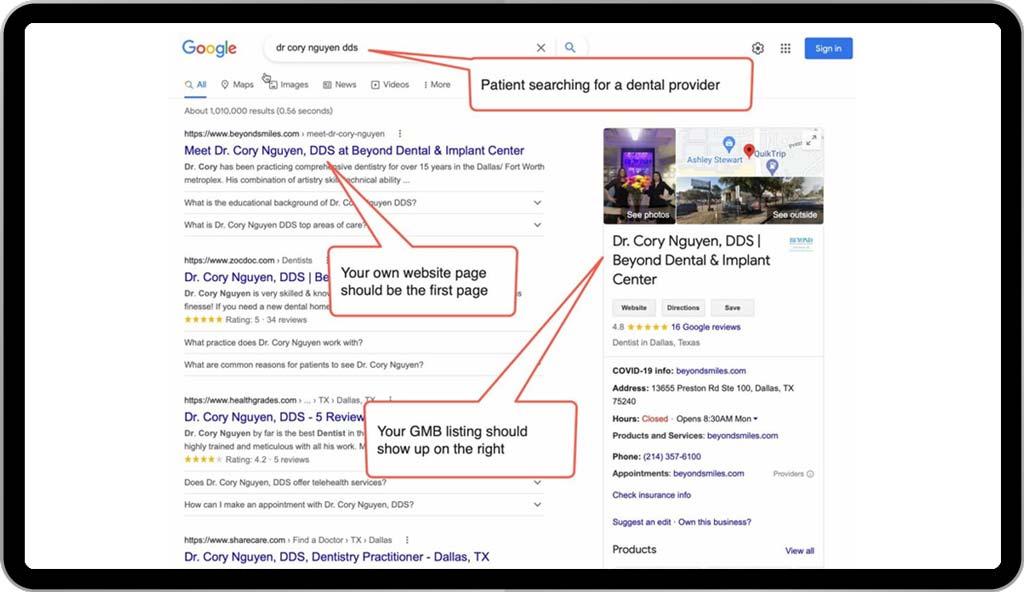Open the zocdoc.com Dr. Cory Nguyen result
1024x592 pixels.
coord(256,277)
